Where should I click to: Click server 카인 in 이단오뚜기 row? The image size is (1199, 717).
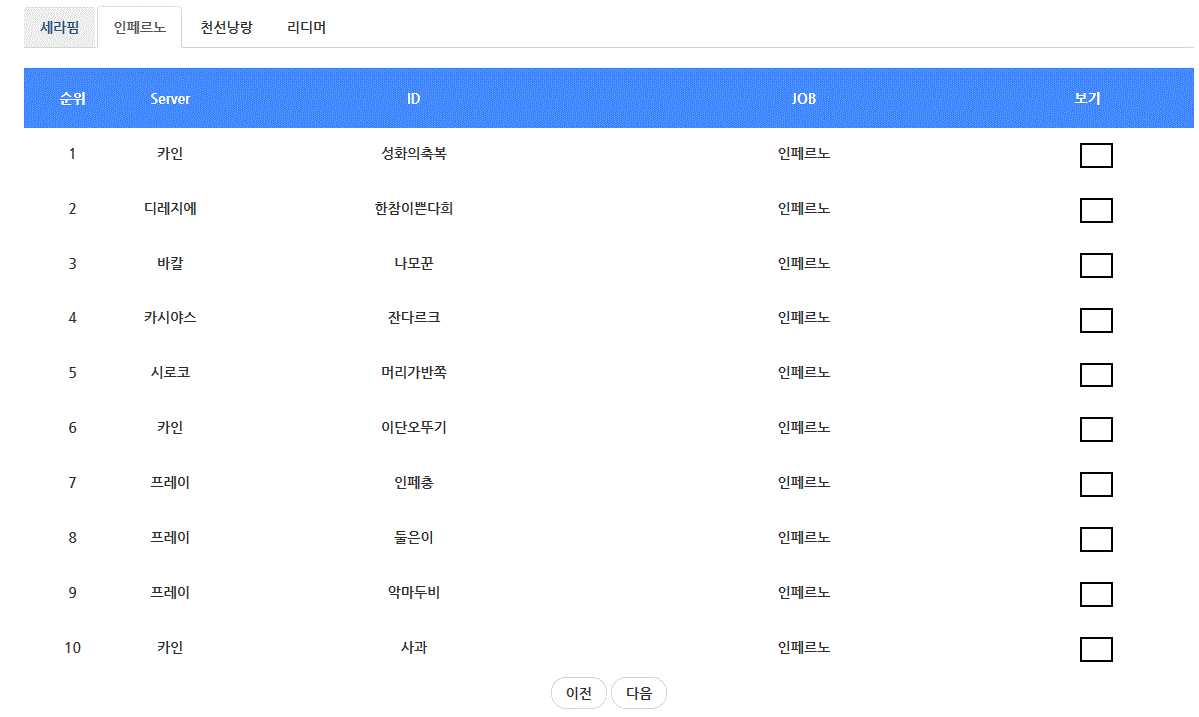[170, 427]
